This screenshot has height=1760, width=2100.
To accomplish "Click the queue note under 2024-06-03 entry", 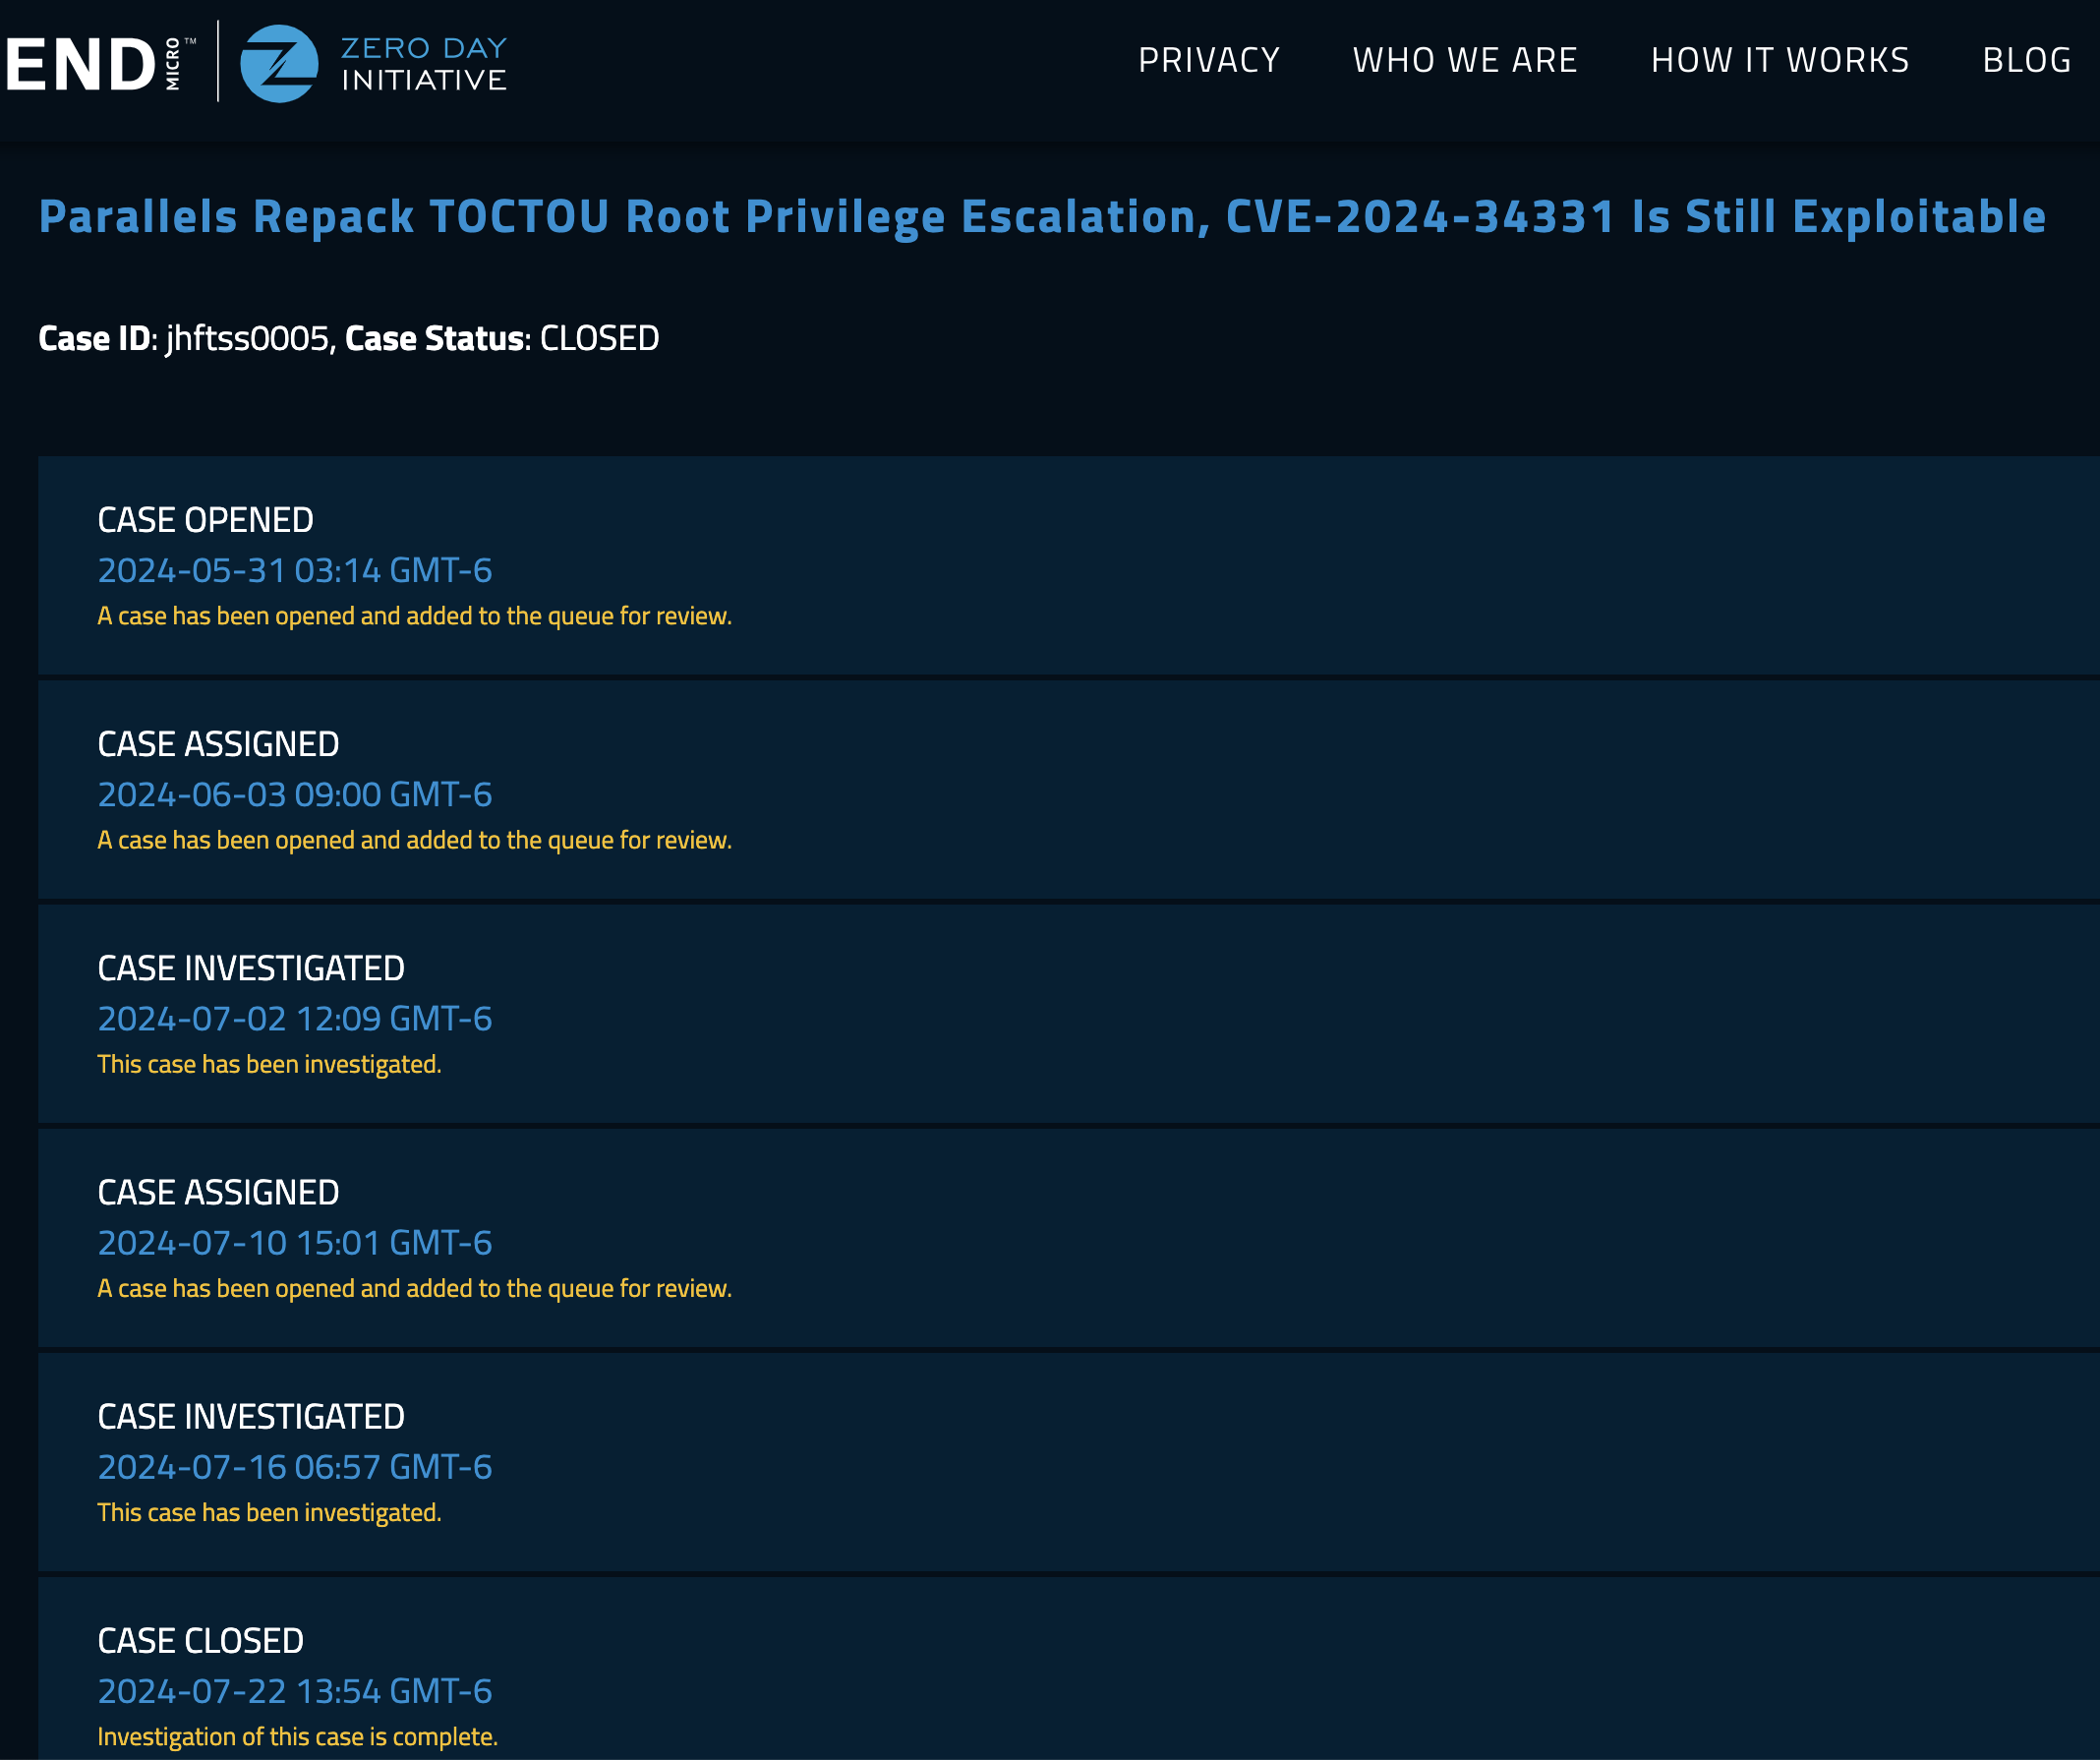I will pyautogui.click(x=414, y=840).
